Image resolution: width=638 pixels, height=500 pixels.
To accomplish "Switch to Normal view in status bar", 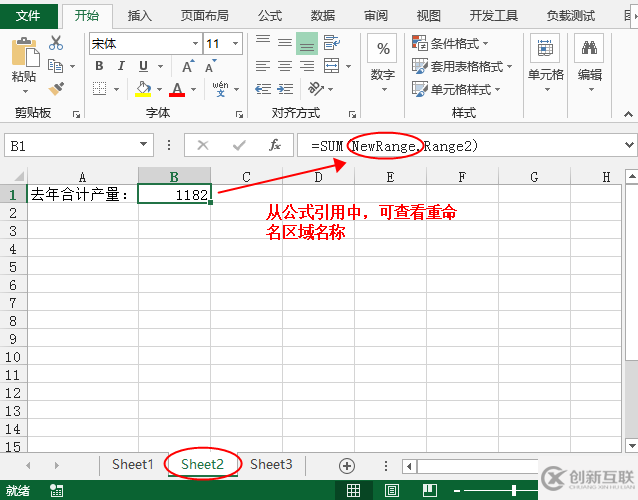I will [x=353, y=490].
